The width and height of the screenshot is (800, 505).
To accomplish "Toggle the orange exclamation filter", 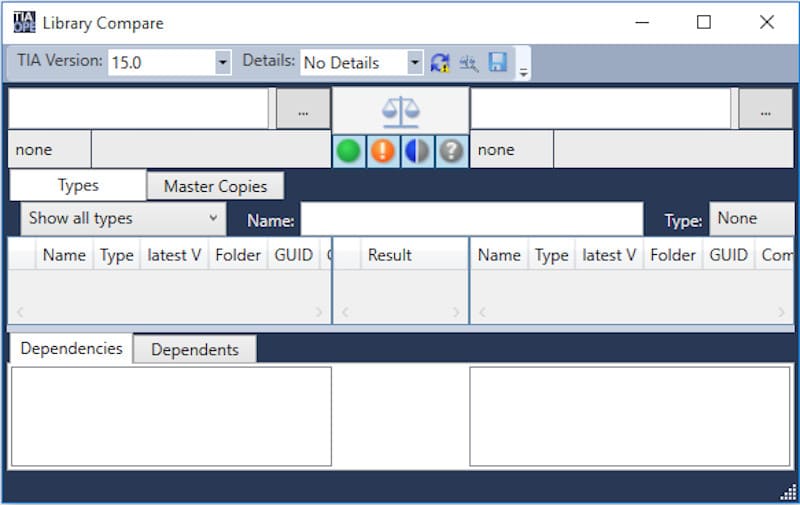I will point(383,151).
